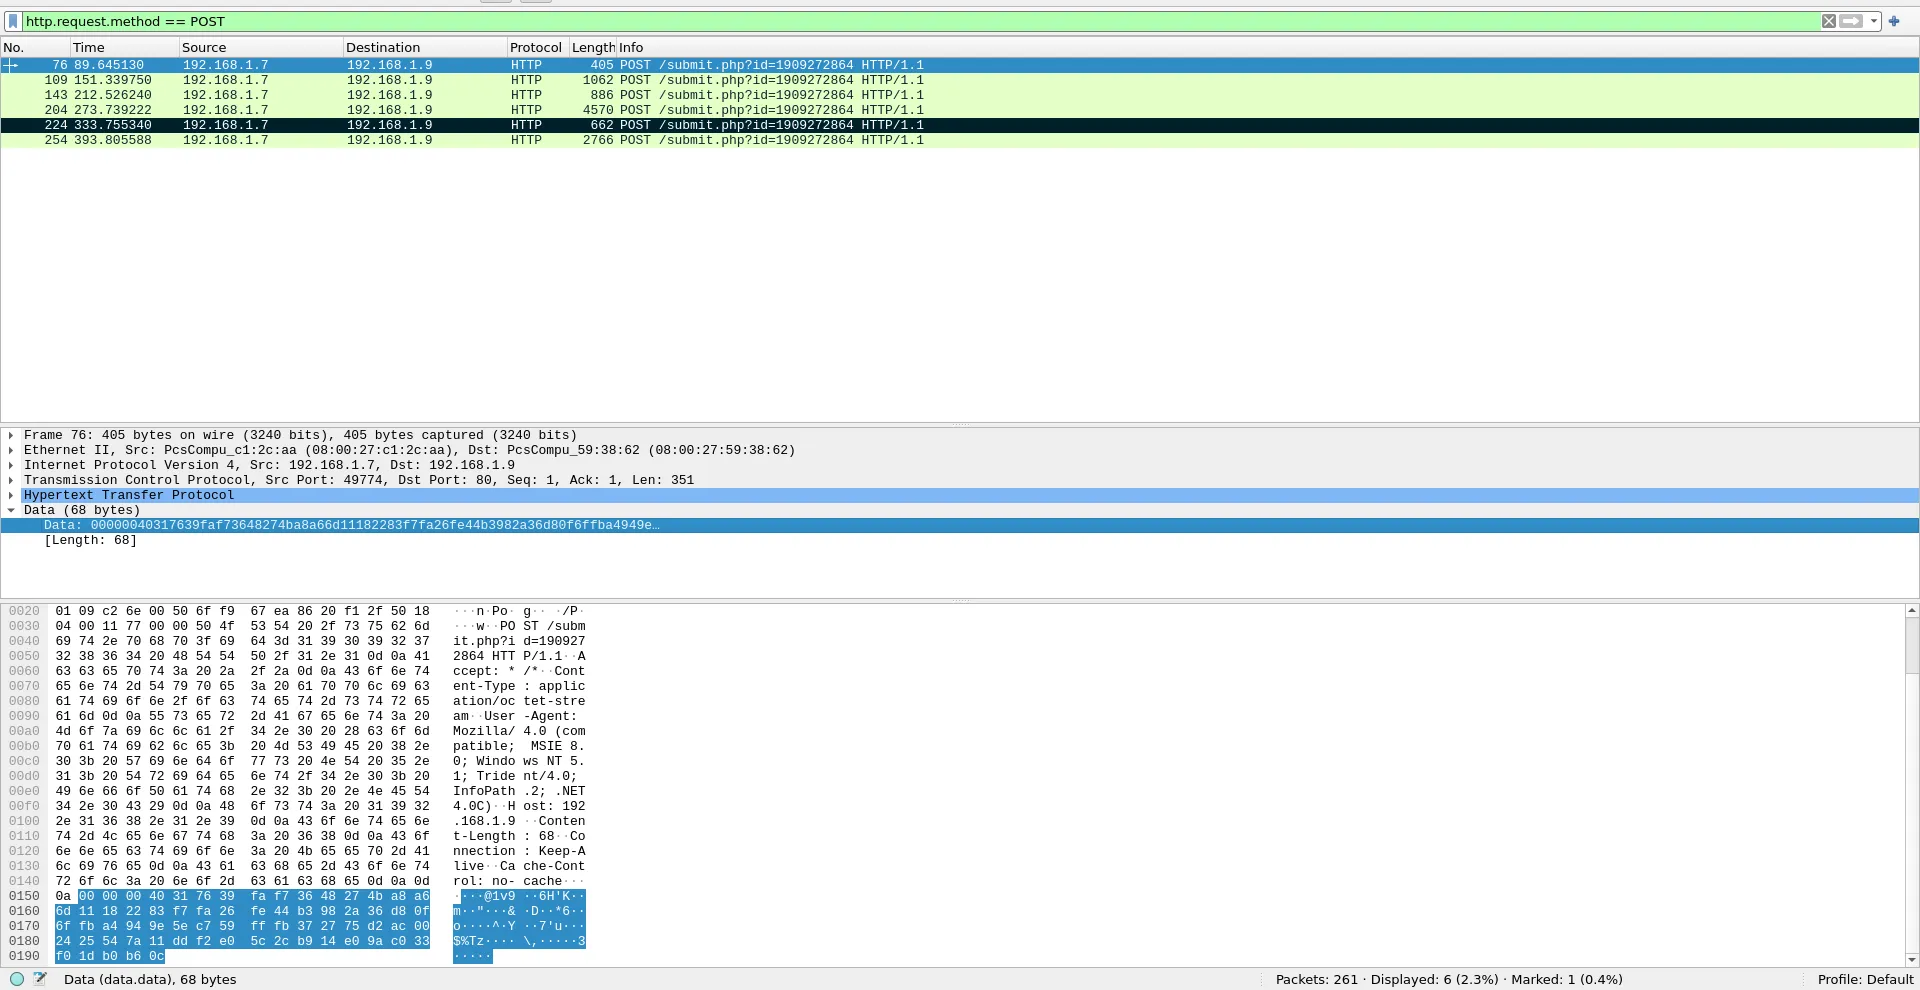Click 'Data (data.data), 68 bytes' status text
This screenshot has height=990, width=1920.
point(150,979)
